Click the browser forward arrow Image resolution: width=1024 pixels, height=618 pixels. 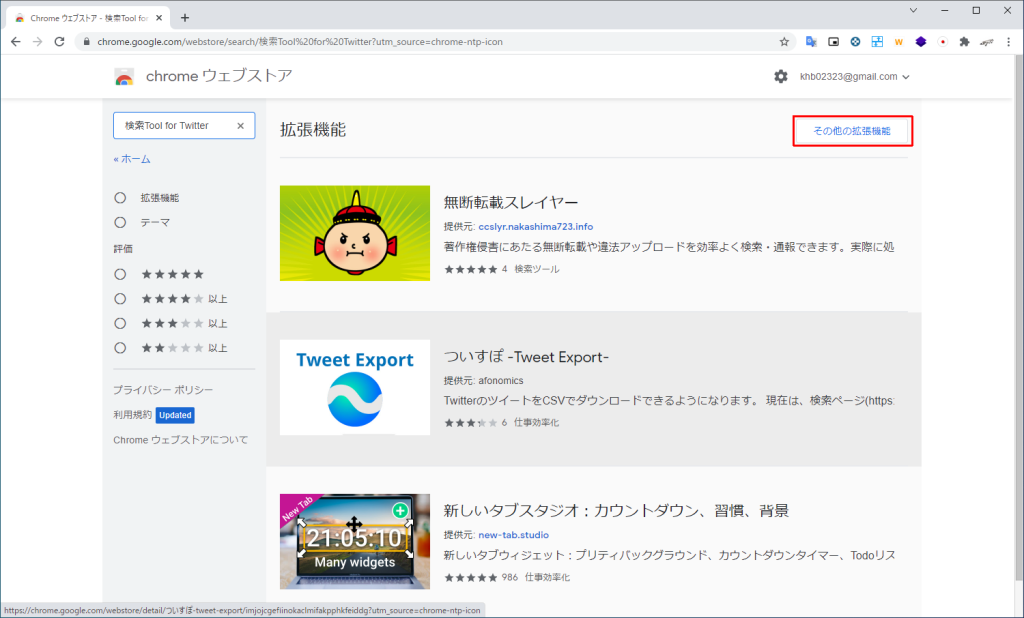click(37, 41)
